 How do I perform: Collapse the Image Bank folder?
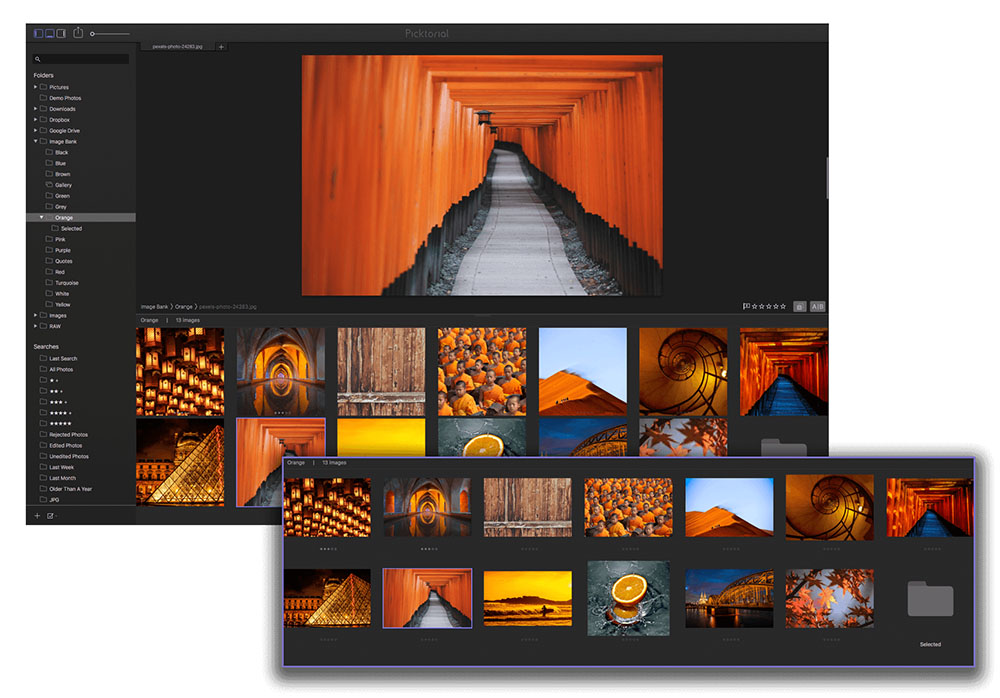35,142
